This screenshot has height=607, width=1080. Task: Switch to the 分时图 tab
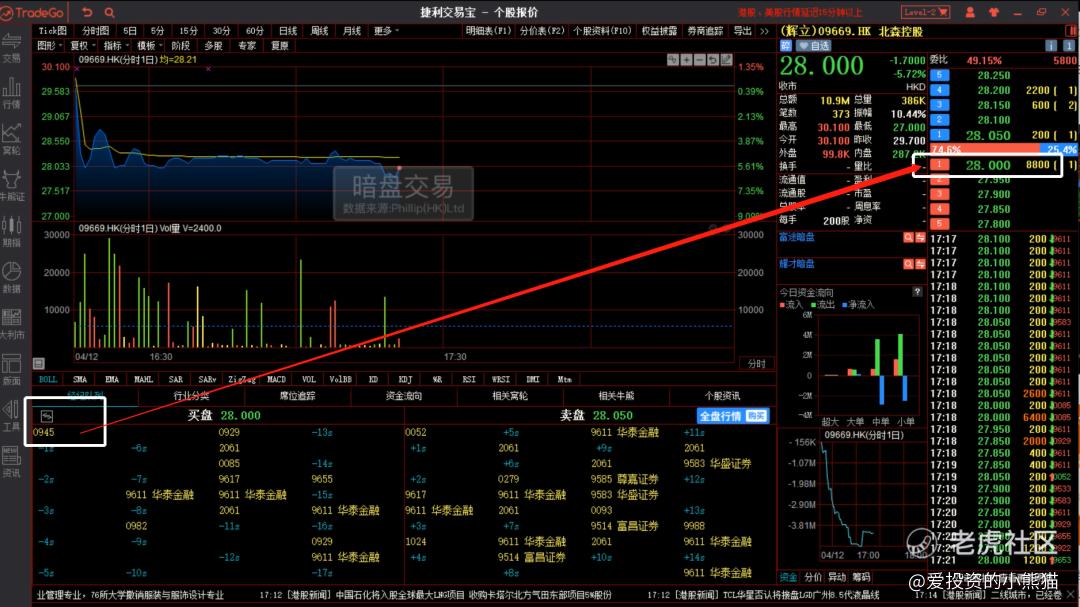point(96,30)
